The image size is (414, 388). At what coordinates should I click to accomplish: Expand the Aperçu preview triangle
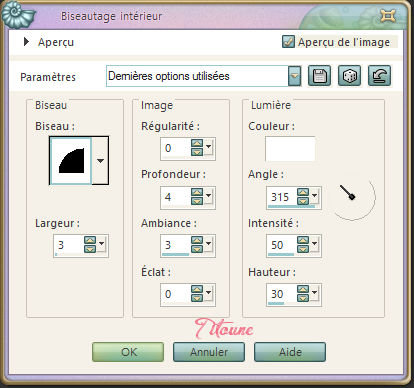(x=26, y=42)
